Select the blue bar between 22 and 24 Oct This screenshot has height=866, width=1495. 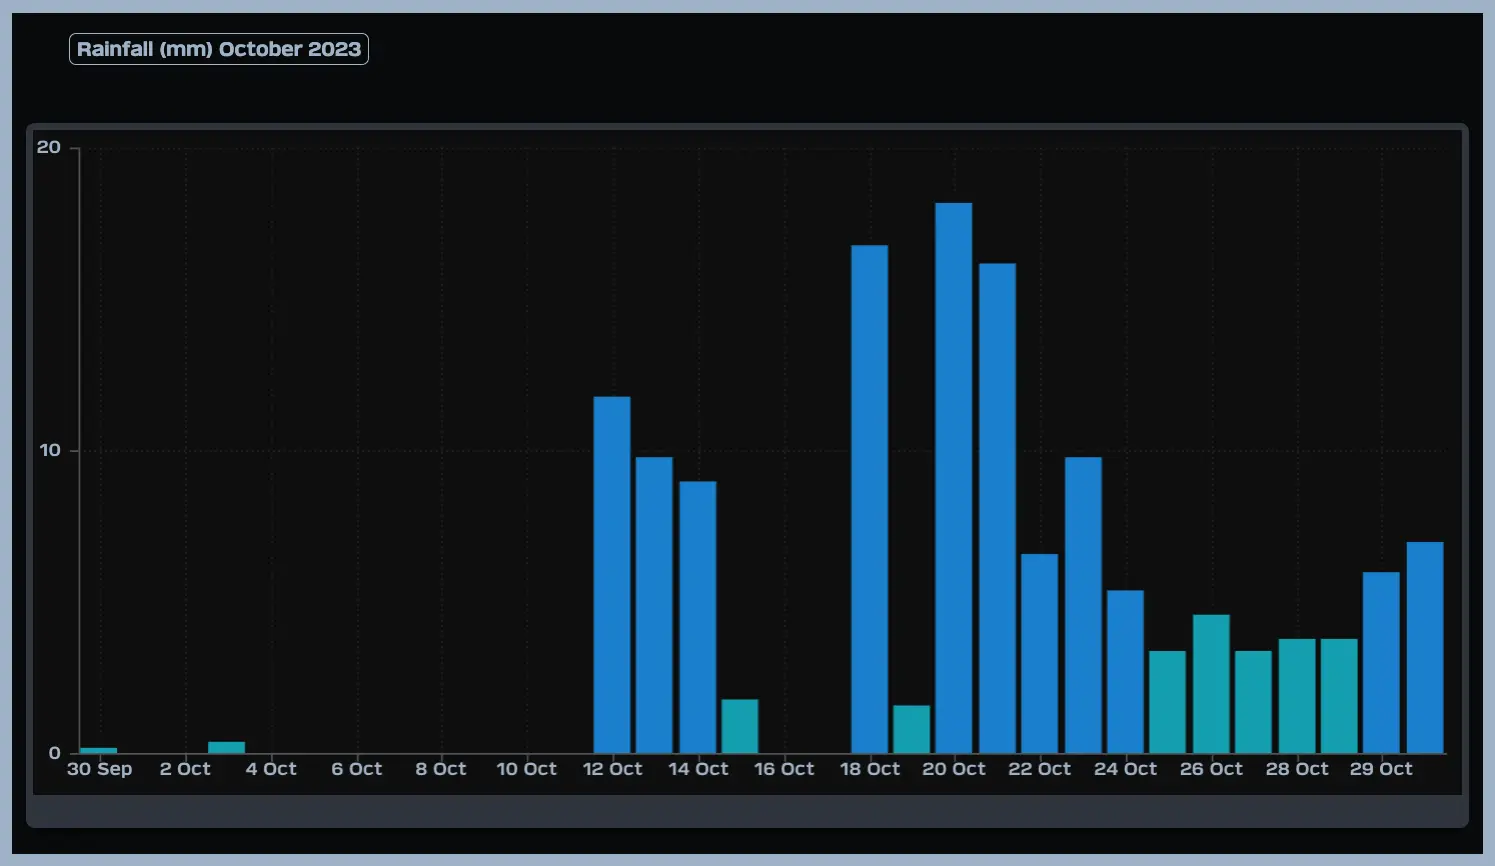click(1083, 605)
